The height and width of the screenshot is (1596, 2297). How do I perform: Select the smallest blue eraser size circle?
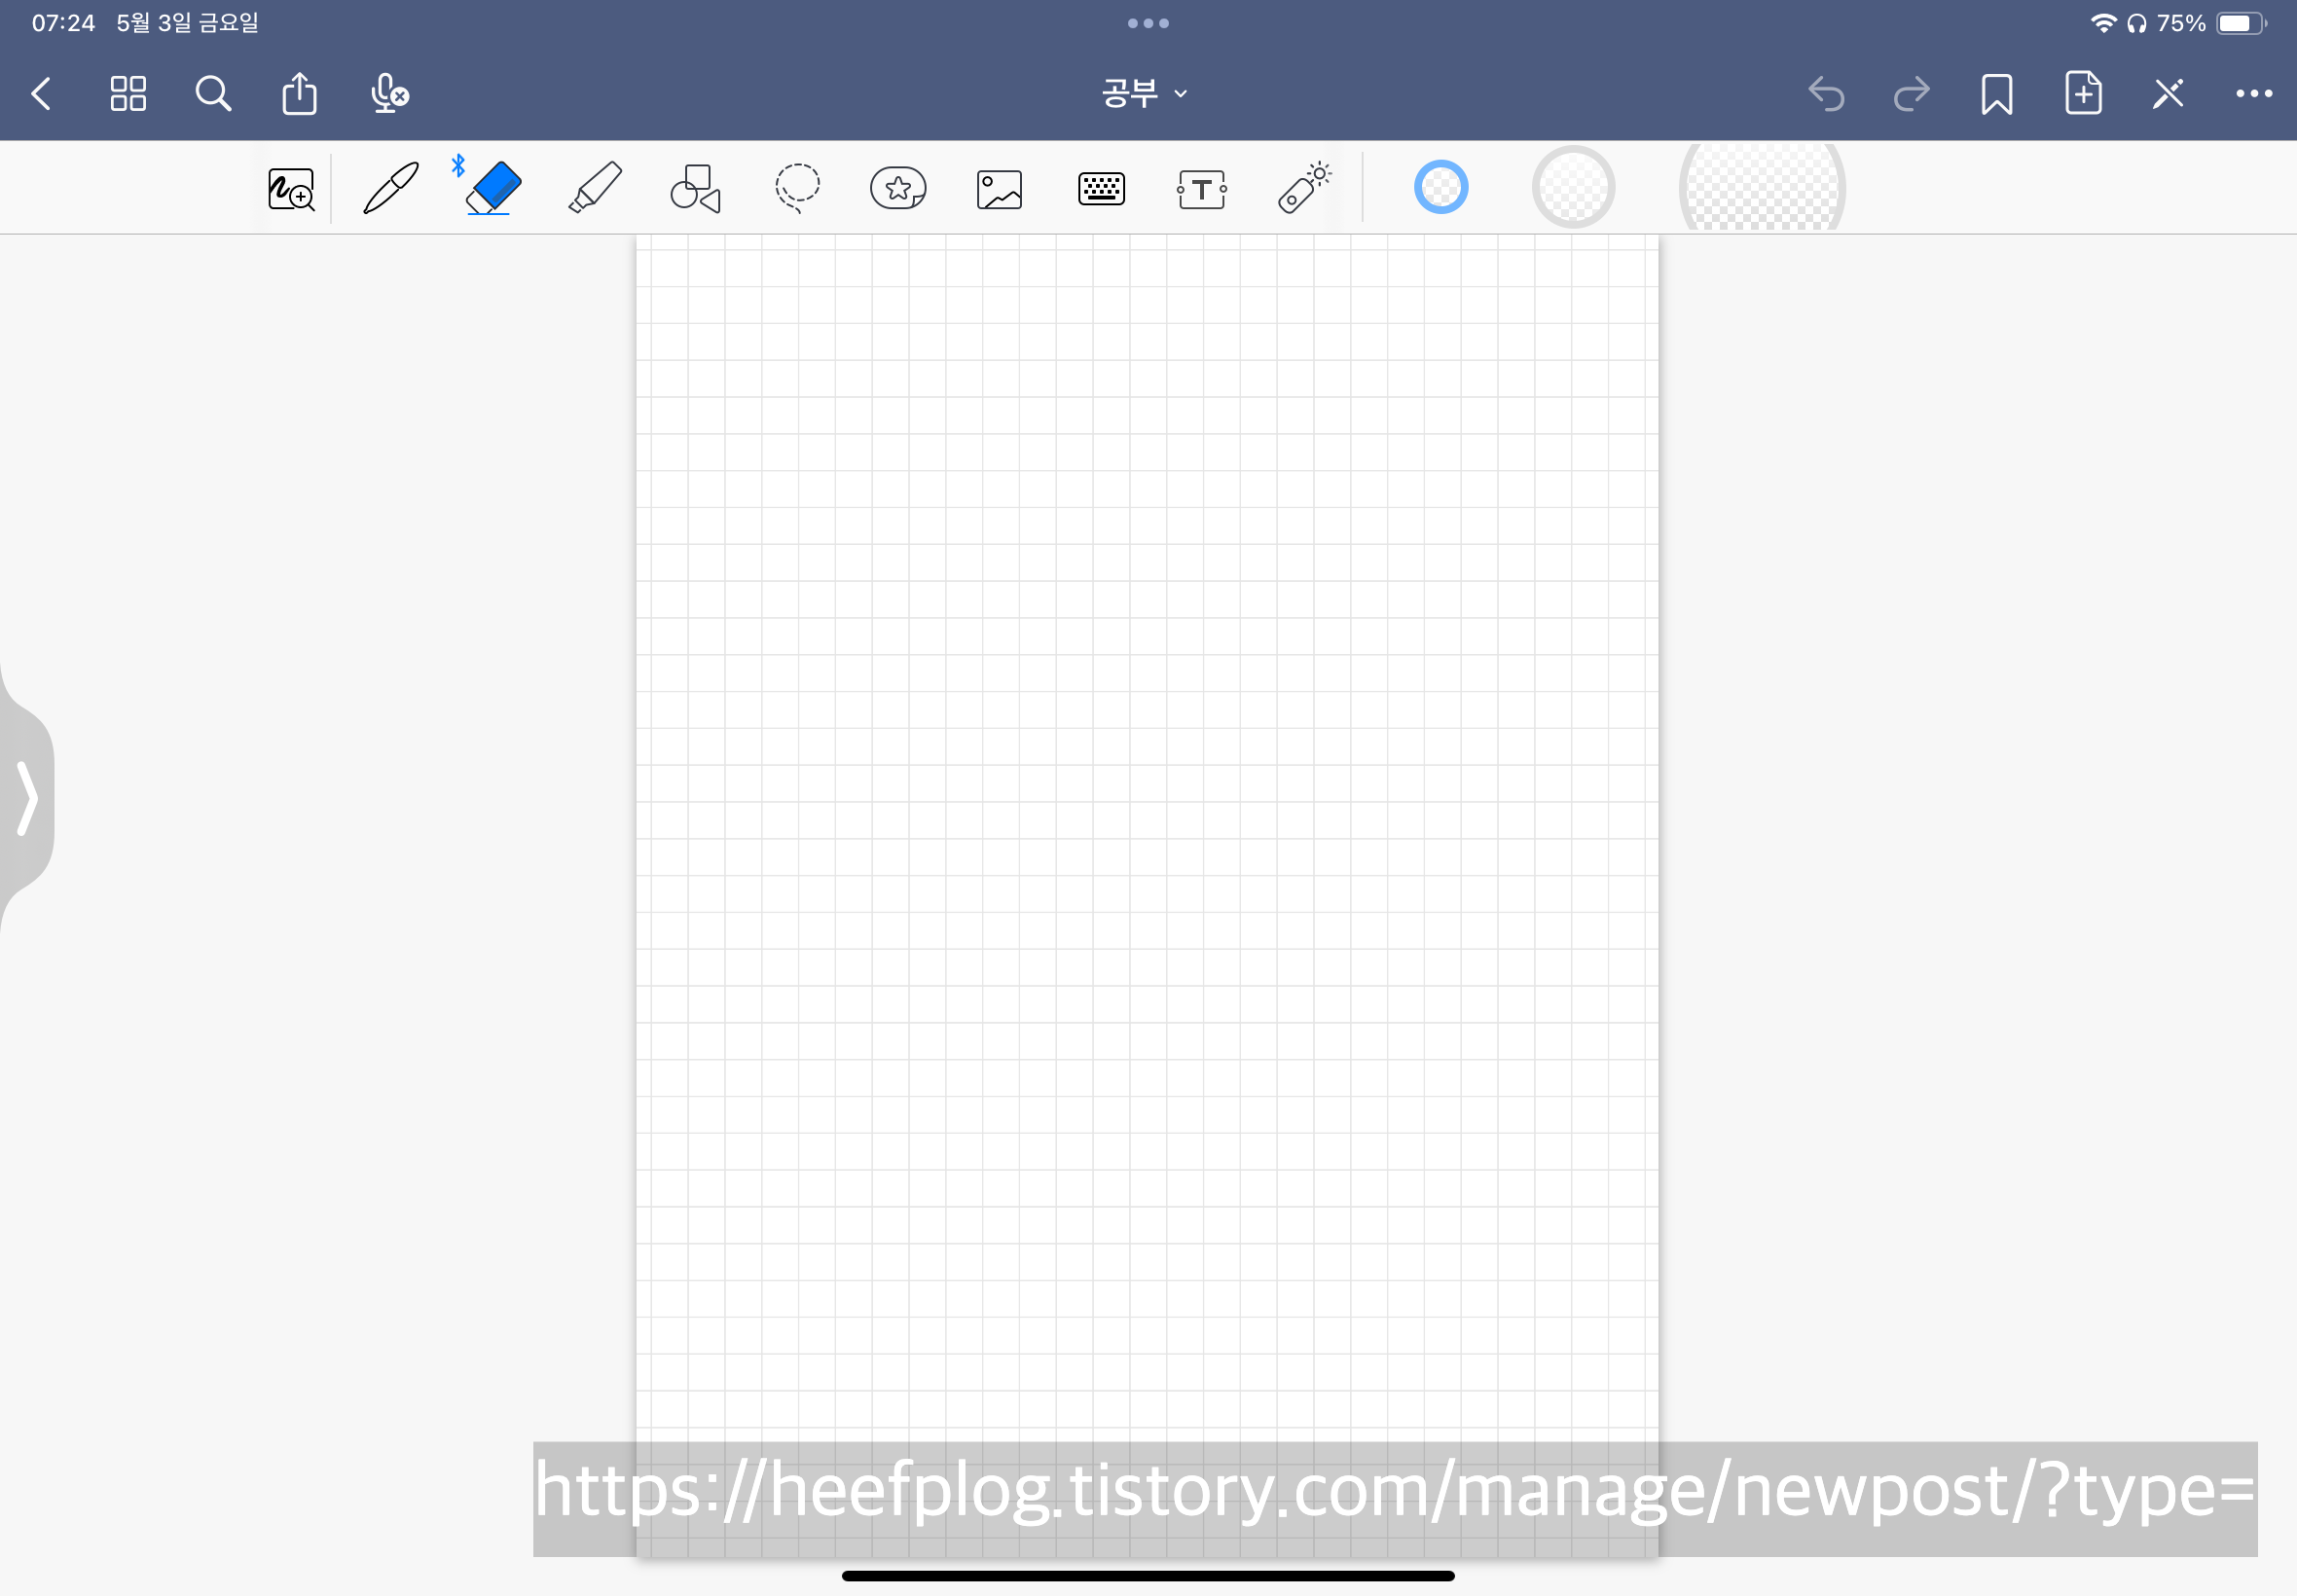pyautogui.click(x=1440, y=187)
